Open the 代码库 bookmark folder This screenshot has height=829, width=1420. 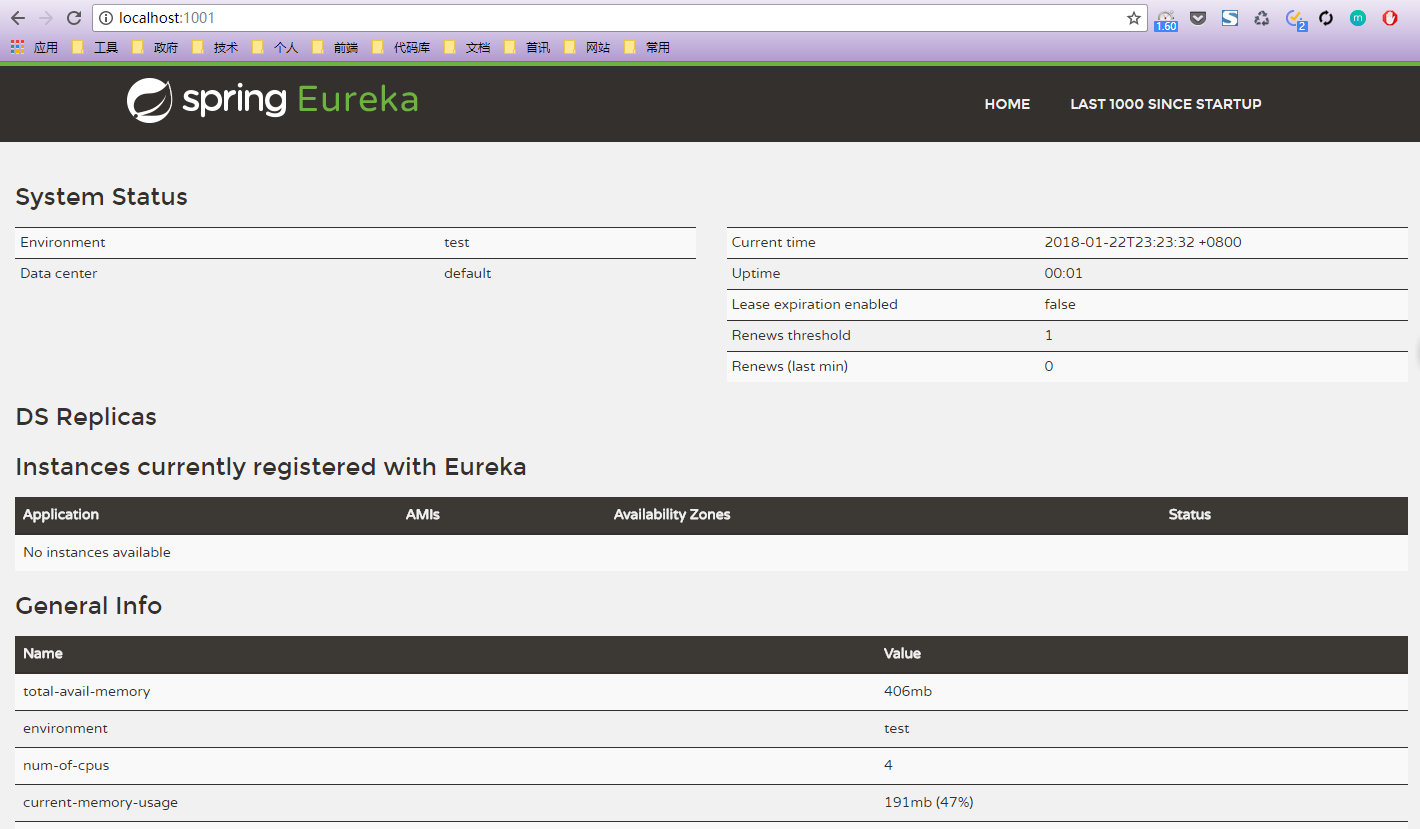401,47
